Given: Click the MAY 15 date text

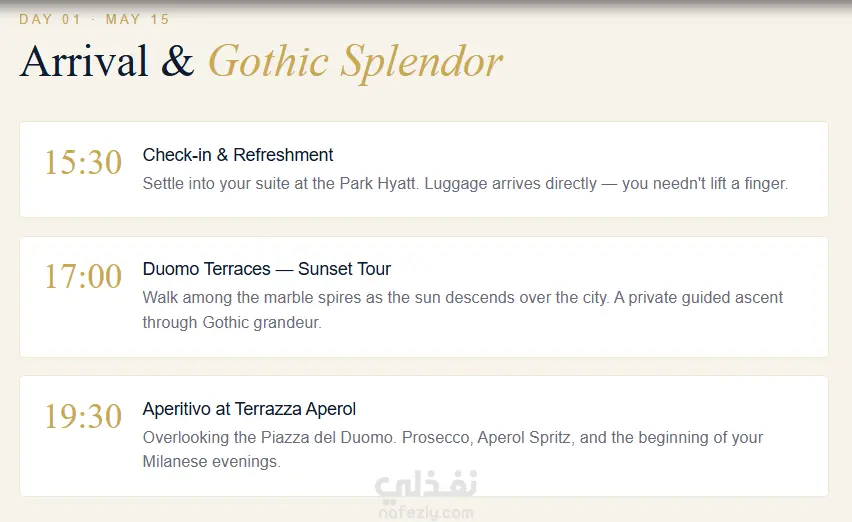Looking at the screenshot, I should (137, 20).
